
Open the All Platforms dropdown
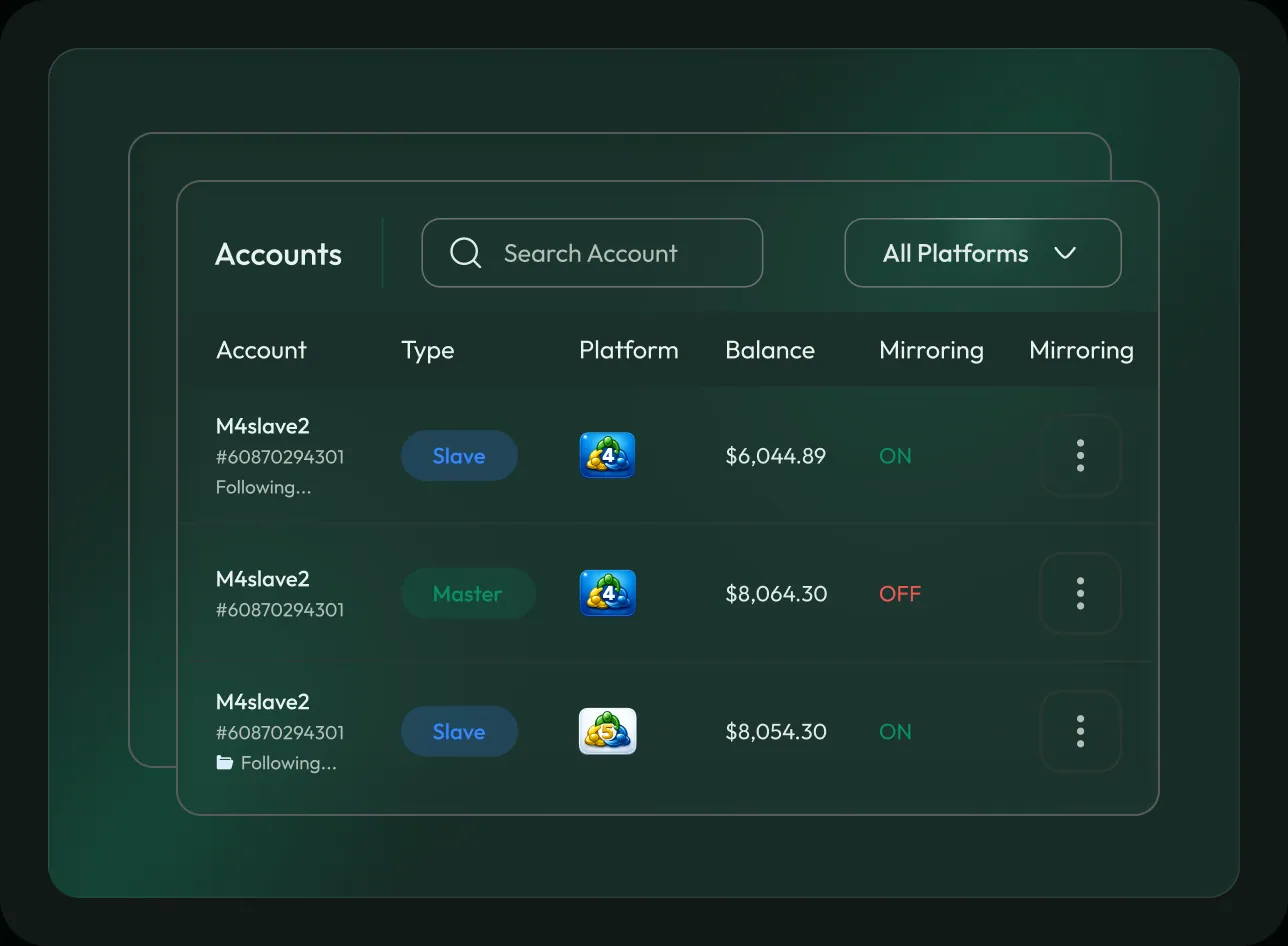tap(983, 253)
